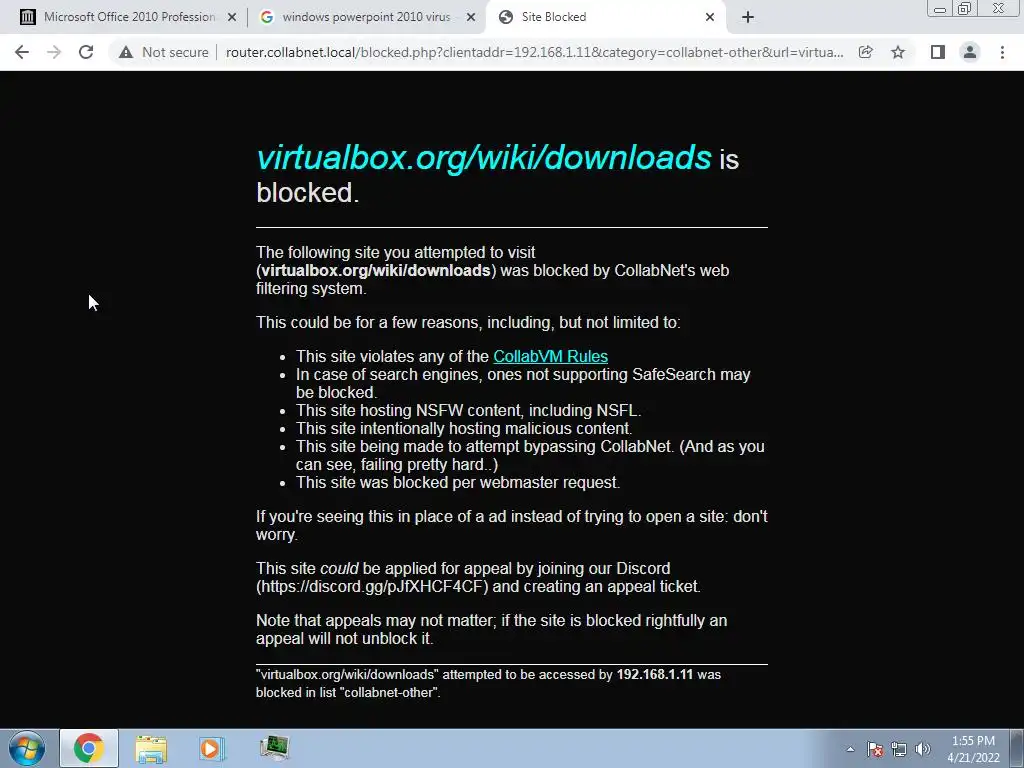The width and height of the screenshot is (1024, 768).
Task: Click the virtualbox.org/wiki/downloads heading
Action: [483, 158]
